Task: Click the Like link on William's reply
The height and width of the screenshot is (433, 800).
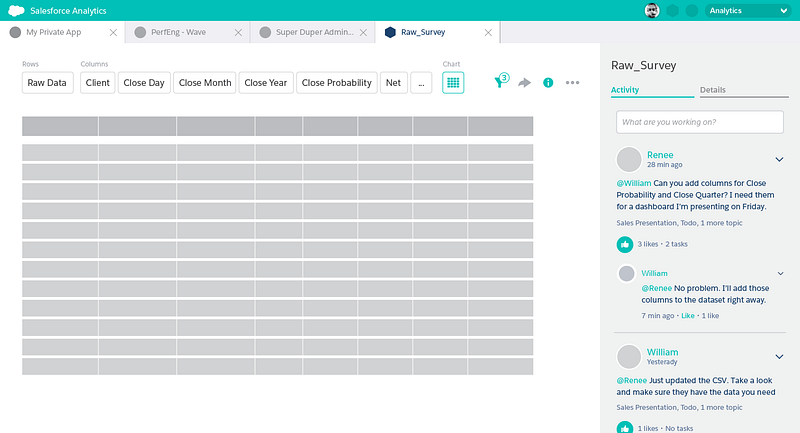Action: point(688,316)
